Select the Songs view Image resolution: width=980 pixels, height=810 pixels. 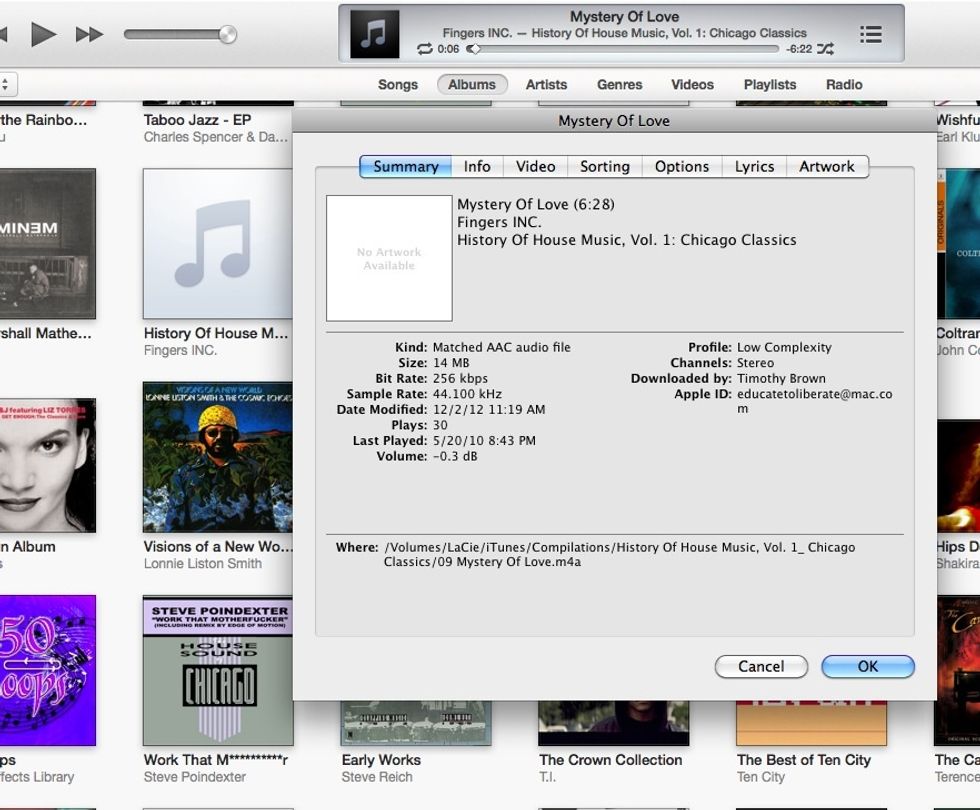397,85
